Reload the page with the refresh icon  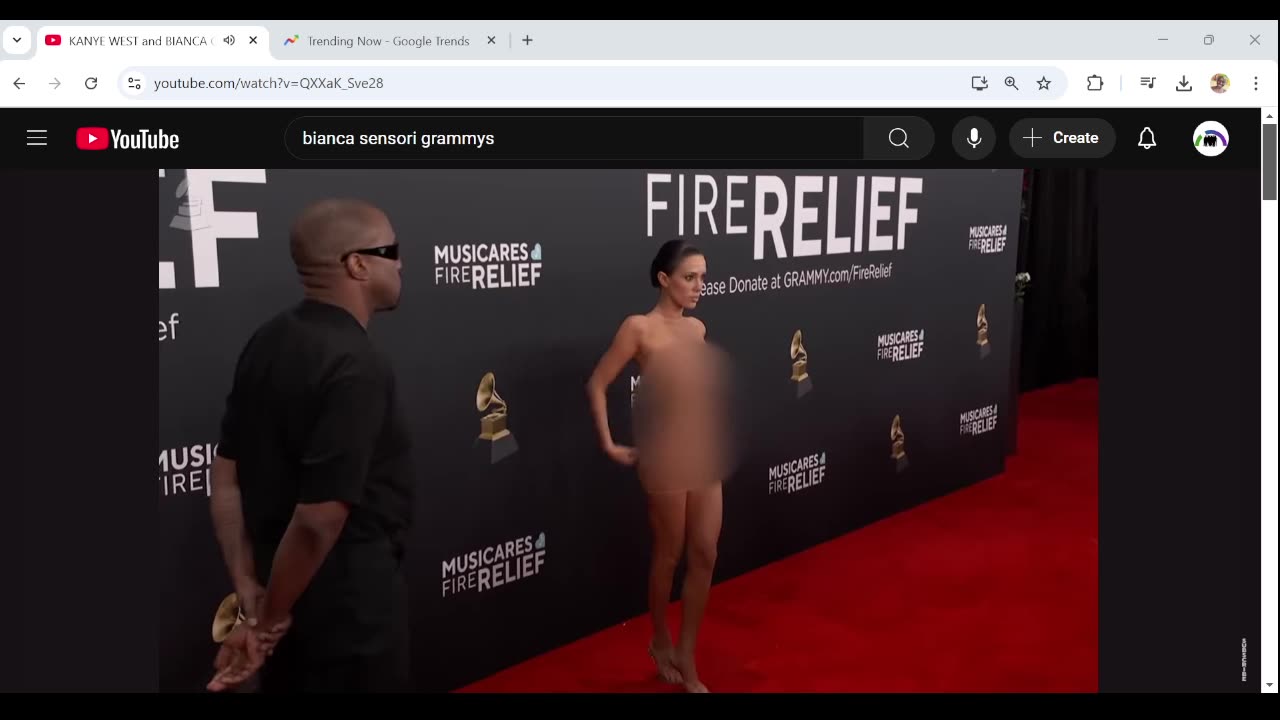(x=91, y=83)
